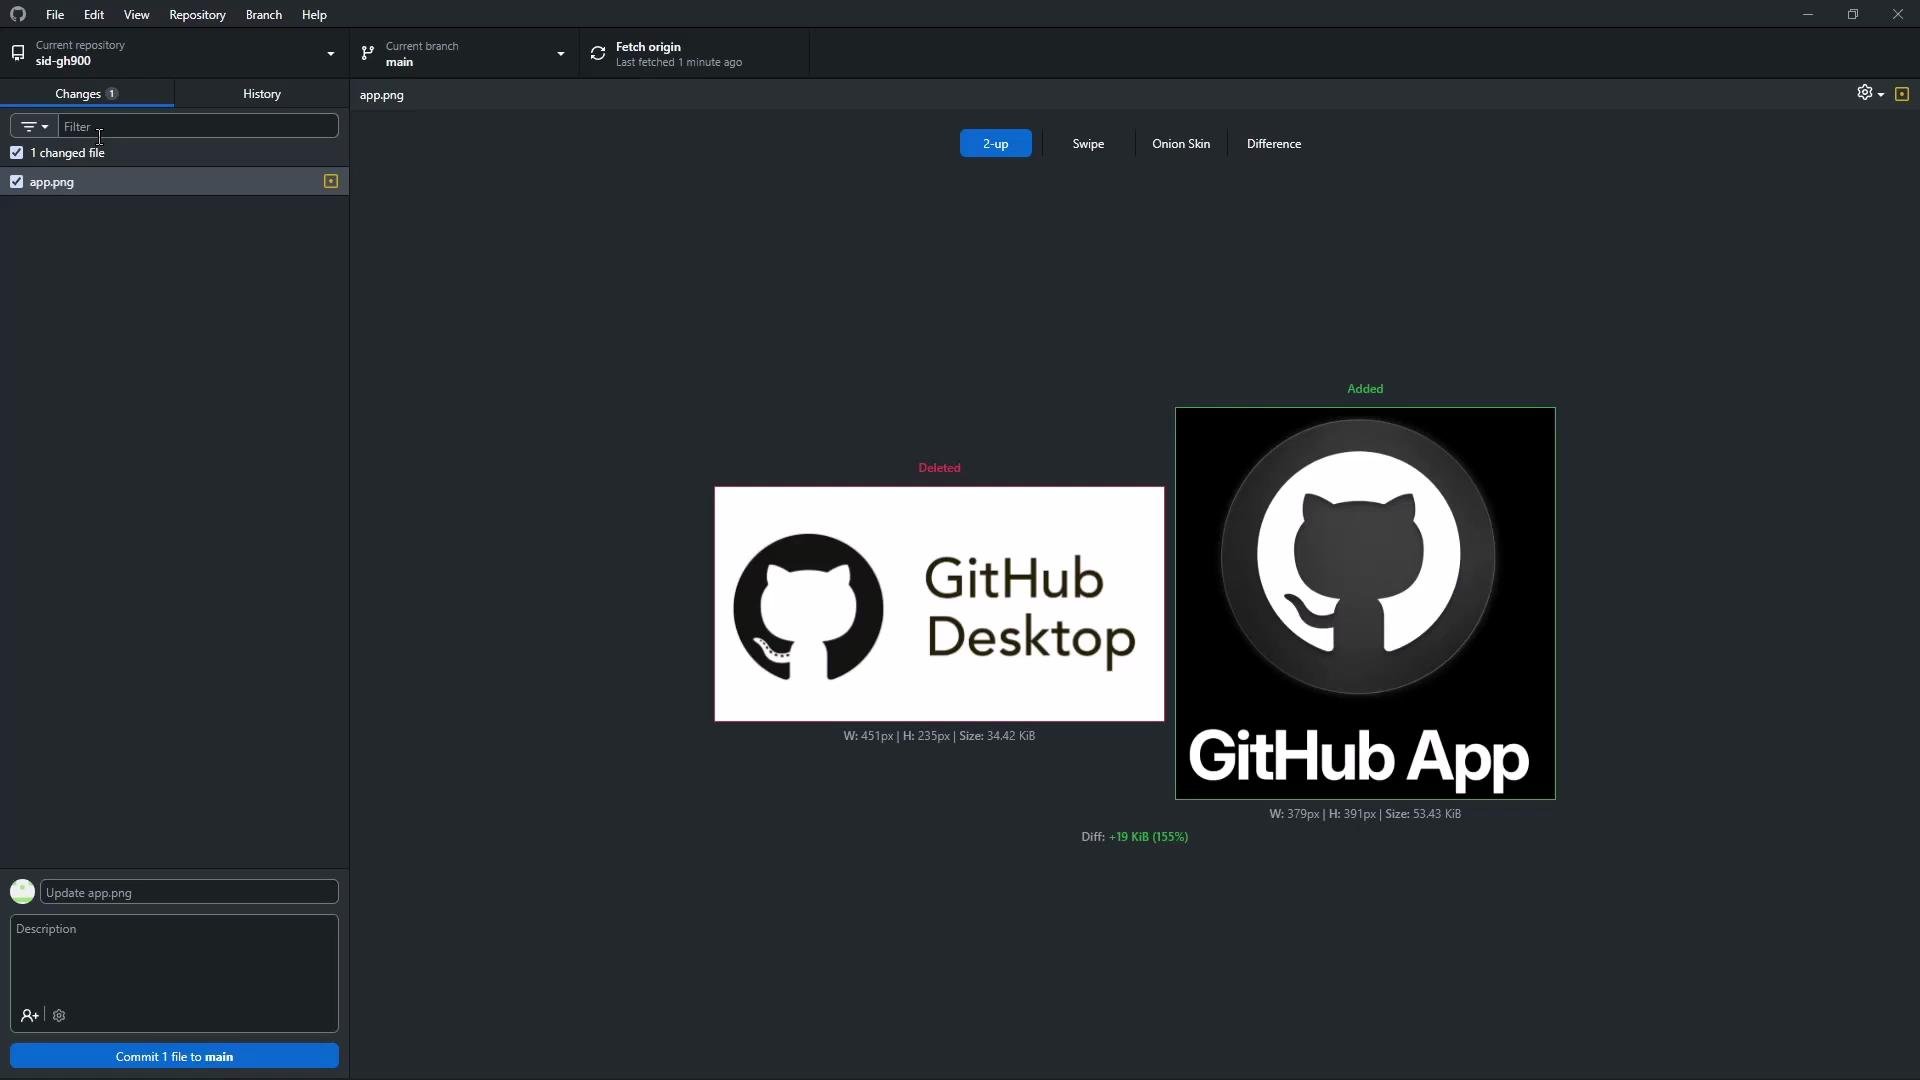Select the Difference image diff mode
The image size is (1920, 1080).
point(1274,143)
